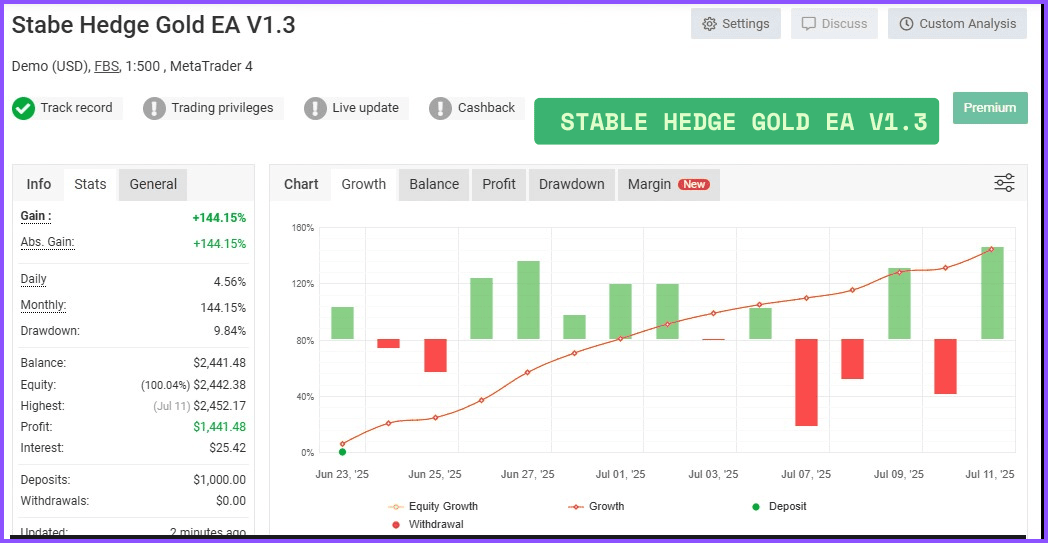Switch to the Stats tab

click(x=90, y=184)
